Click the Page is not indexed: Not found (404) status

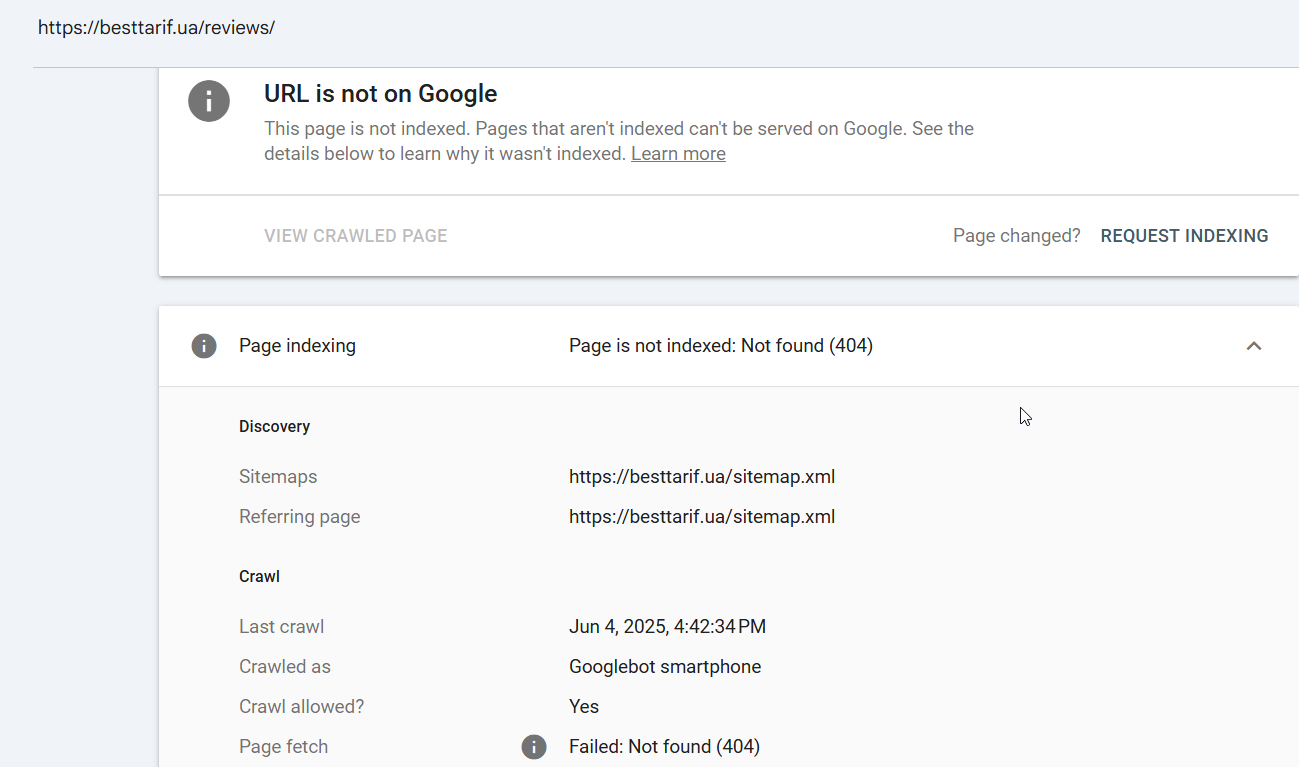pos(720,346)
